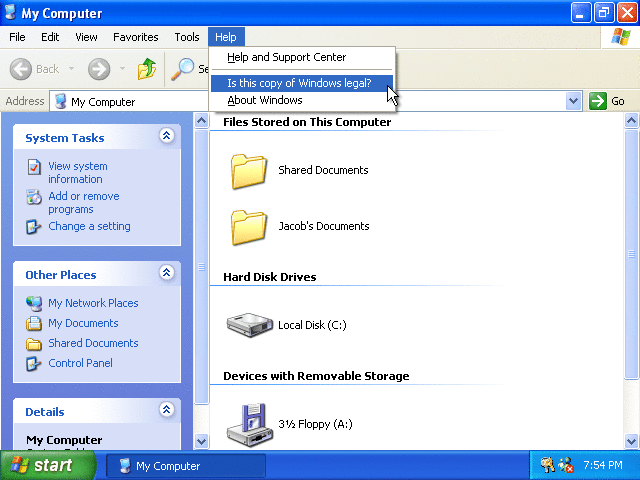Open Forward history dropdown arrow

[x=122, y=69]
